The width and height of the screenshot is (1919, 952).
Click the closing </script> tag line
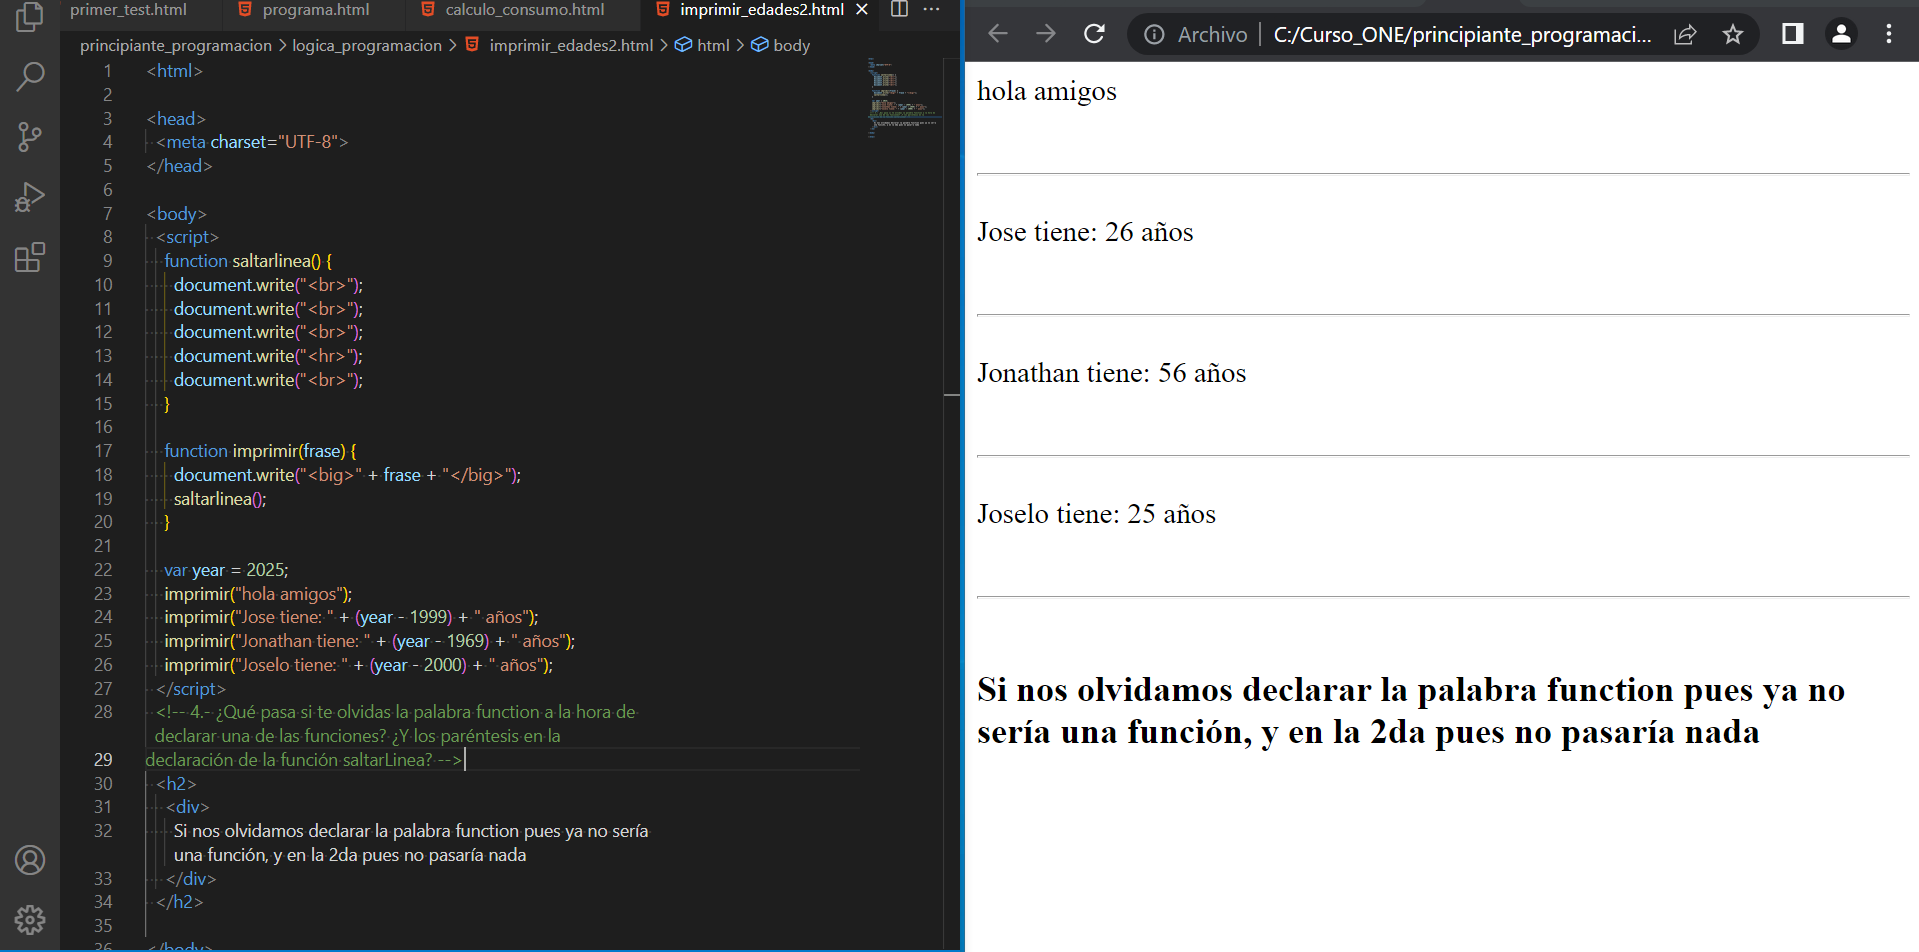(x=191, y=689)
